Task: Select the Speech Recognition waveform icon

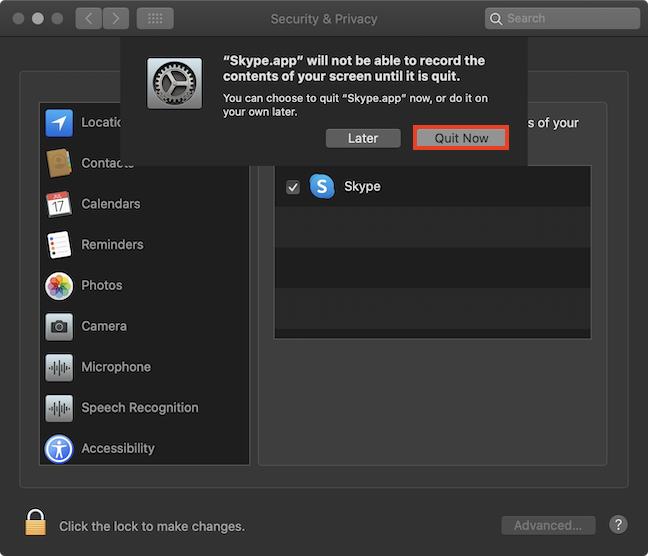Action: pyautogui.click(x=59, y=408)
